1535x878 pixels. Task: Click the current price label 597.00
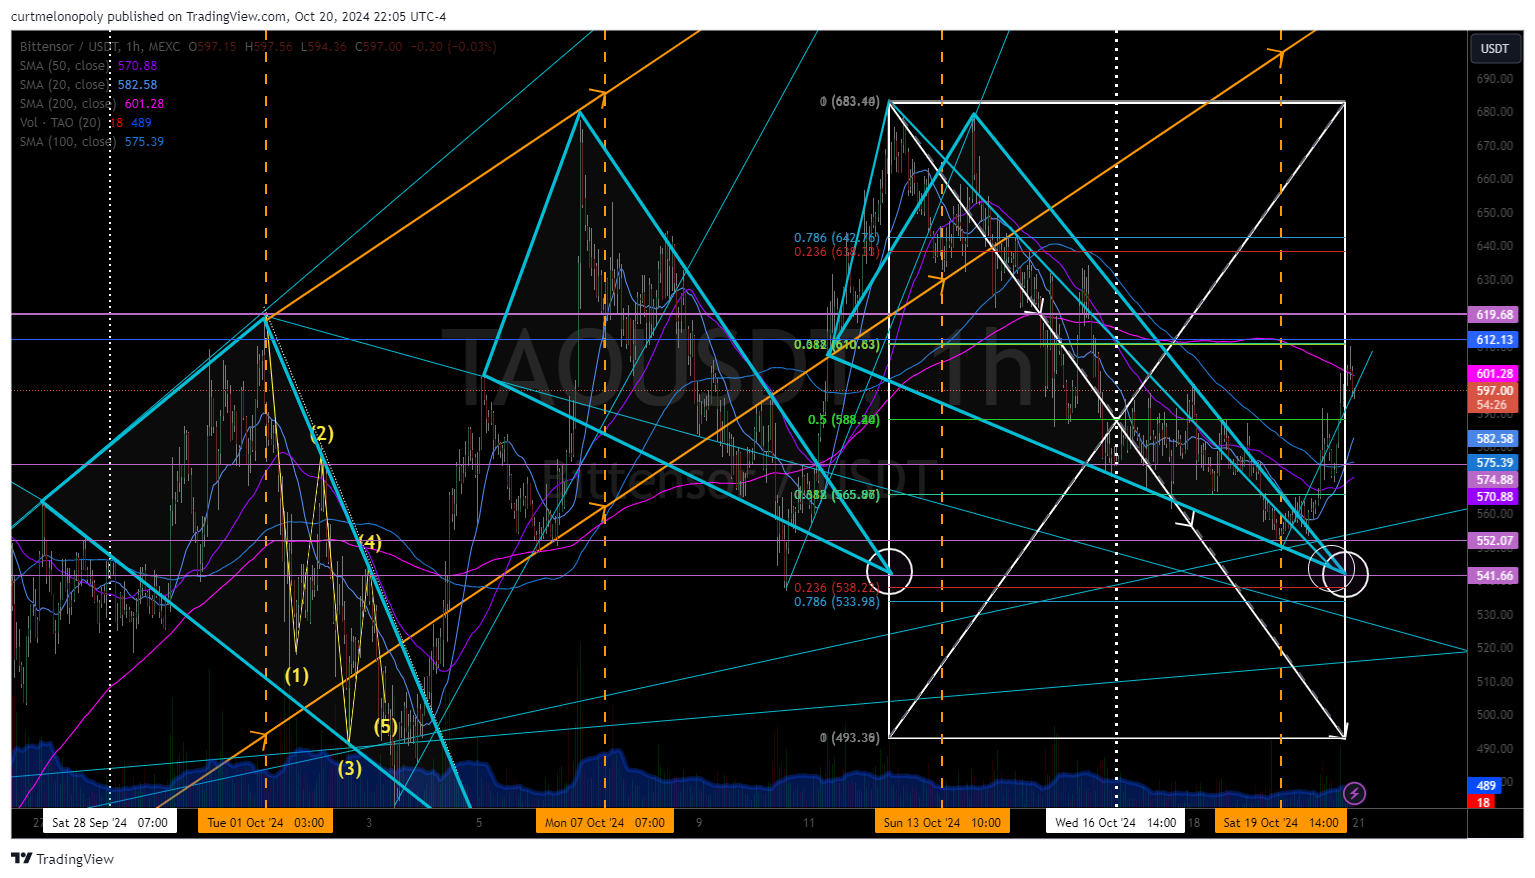coord(1494,391)
